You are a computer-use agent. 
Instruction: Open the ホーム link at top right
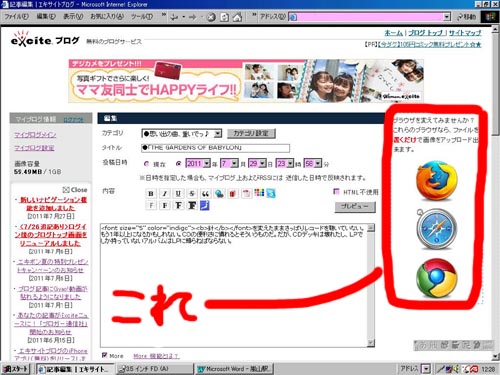pos(393,33)
